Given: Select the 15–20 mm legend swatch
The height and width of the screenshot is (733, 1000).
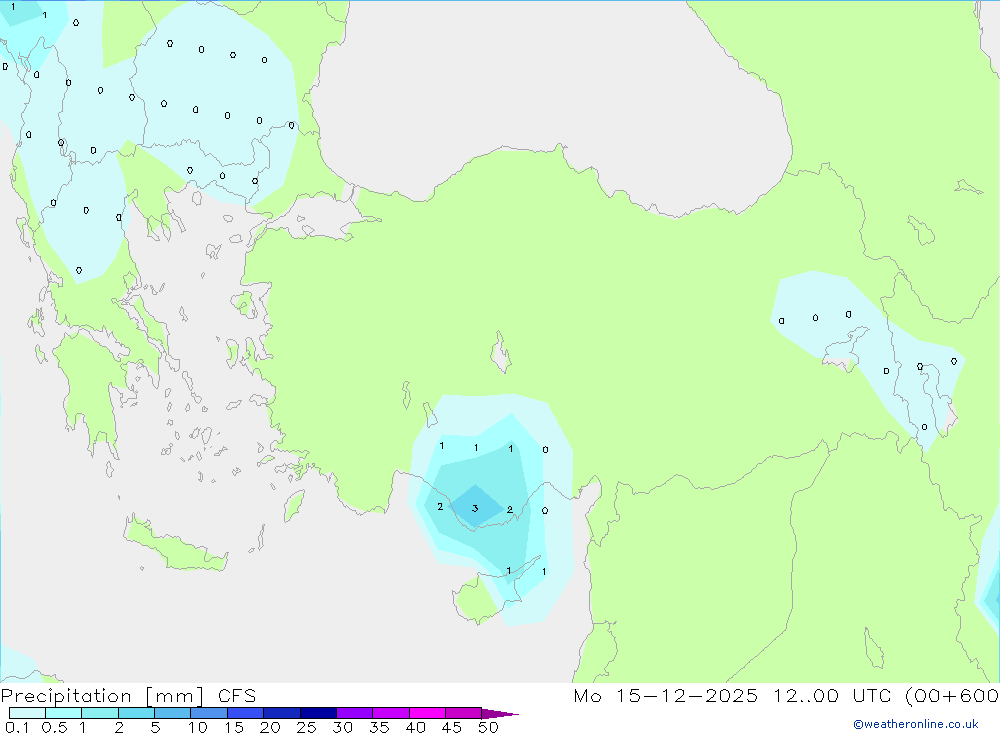Looking at the screenshot, I should pos(246,713).
